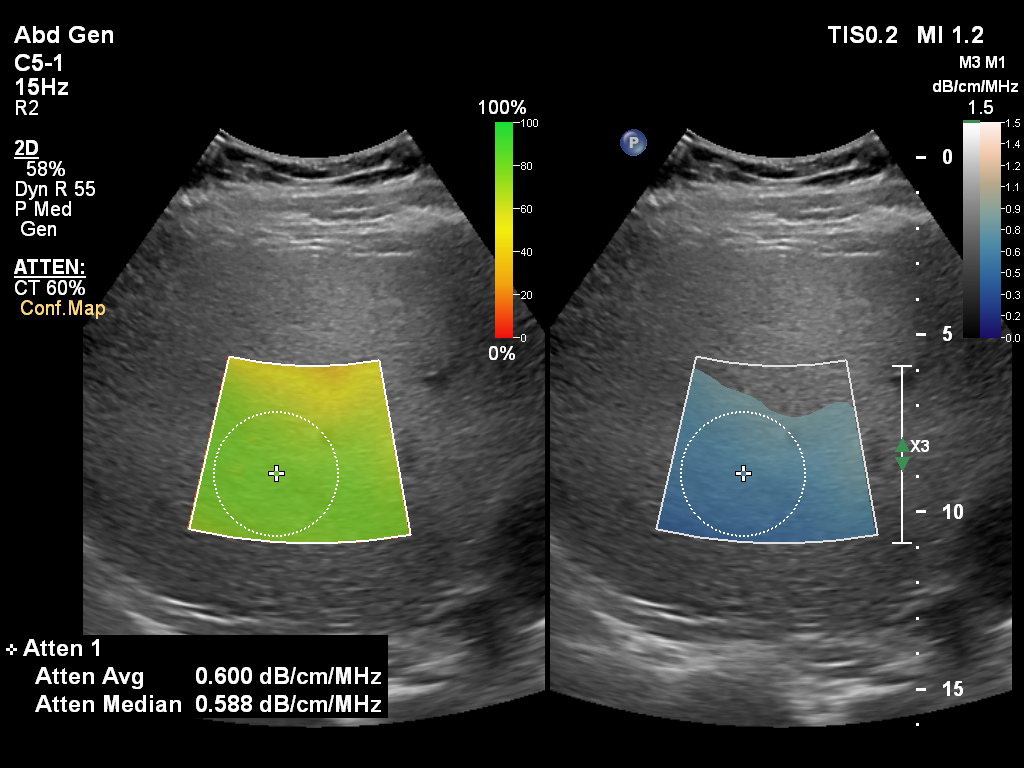The image size is (1024, 768).
Task: Click the green arrows beside X3
Action: pos(902,454)
